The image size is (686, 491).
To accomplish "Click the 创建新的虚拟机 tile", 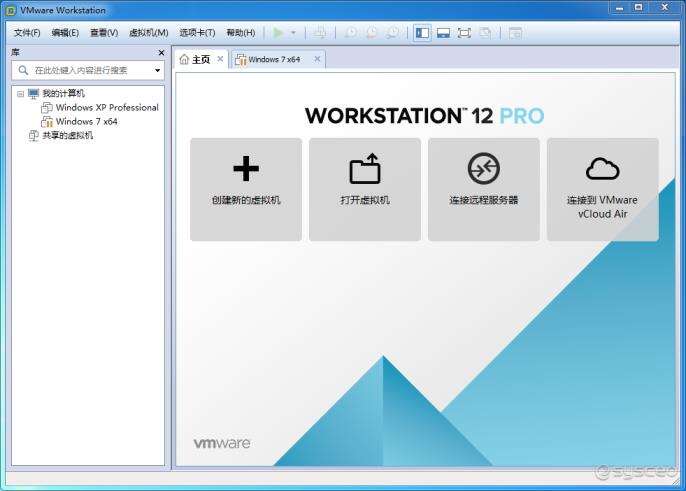I will [x=246, y=189].
